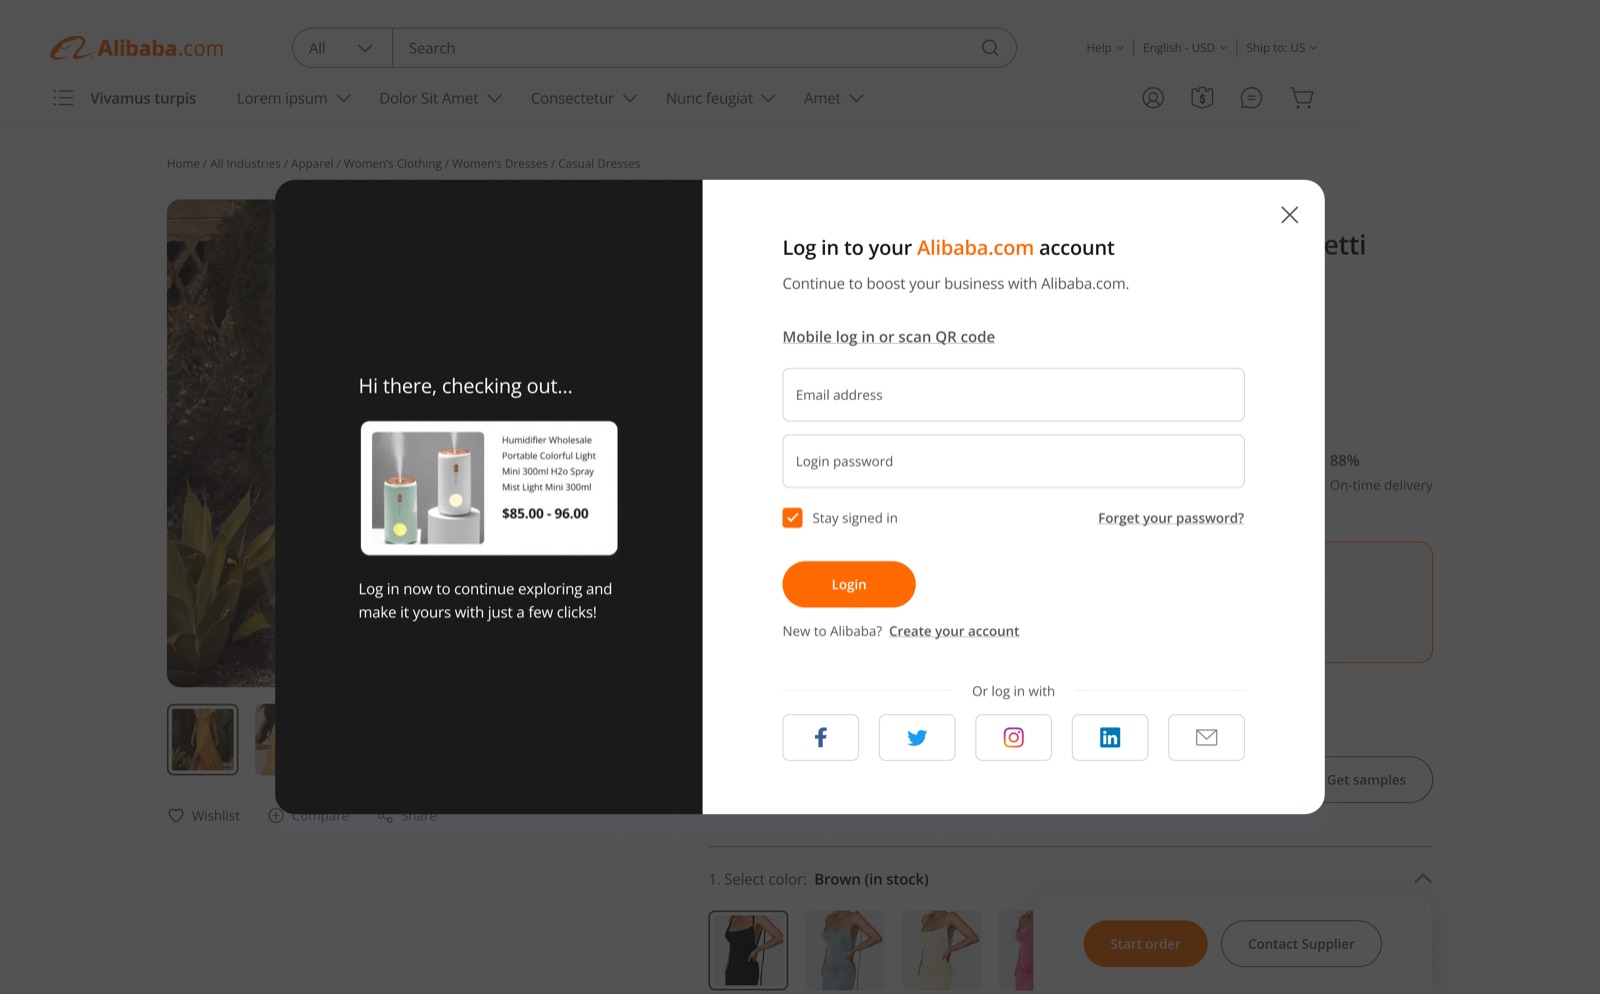Click the Casual Dresses breadcrumb

[x=599, y=164]
